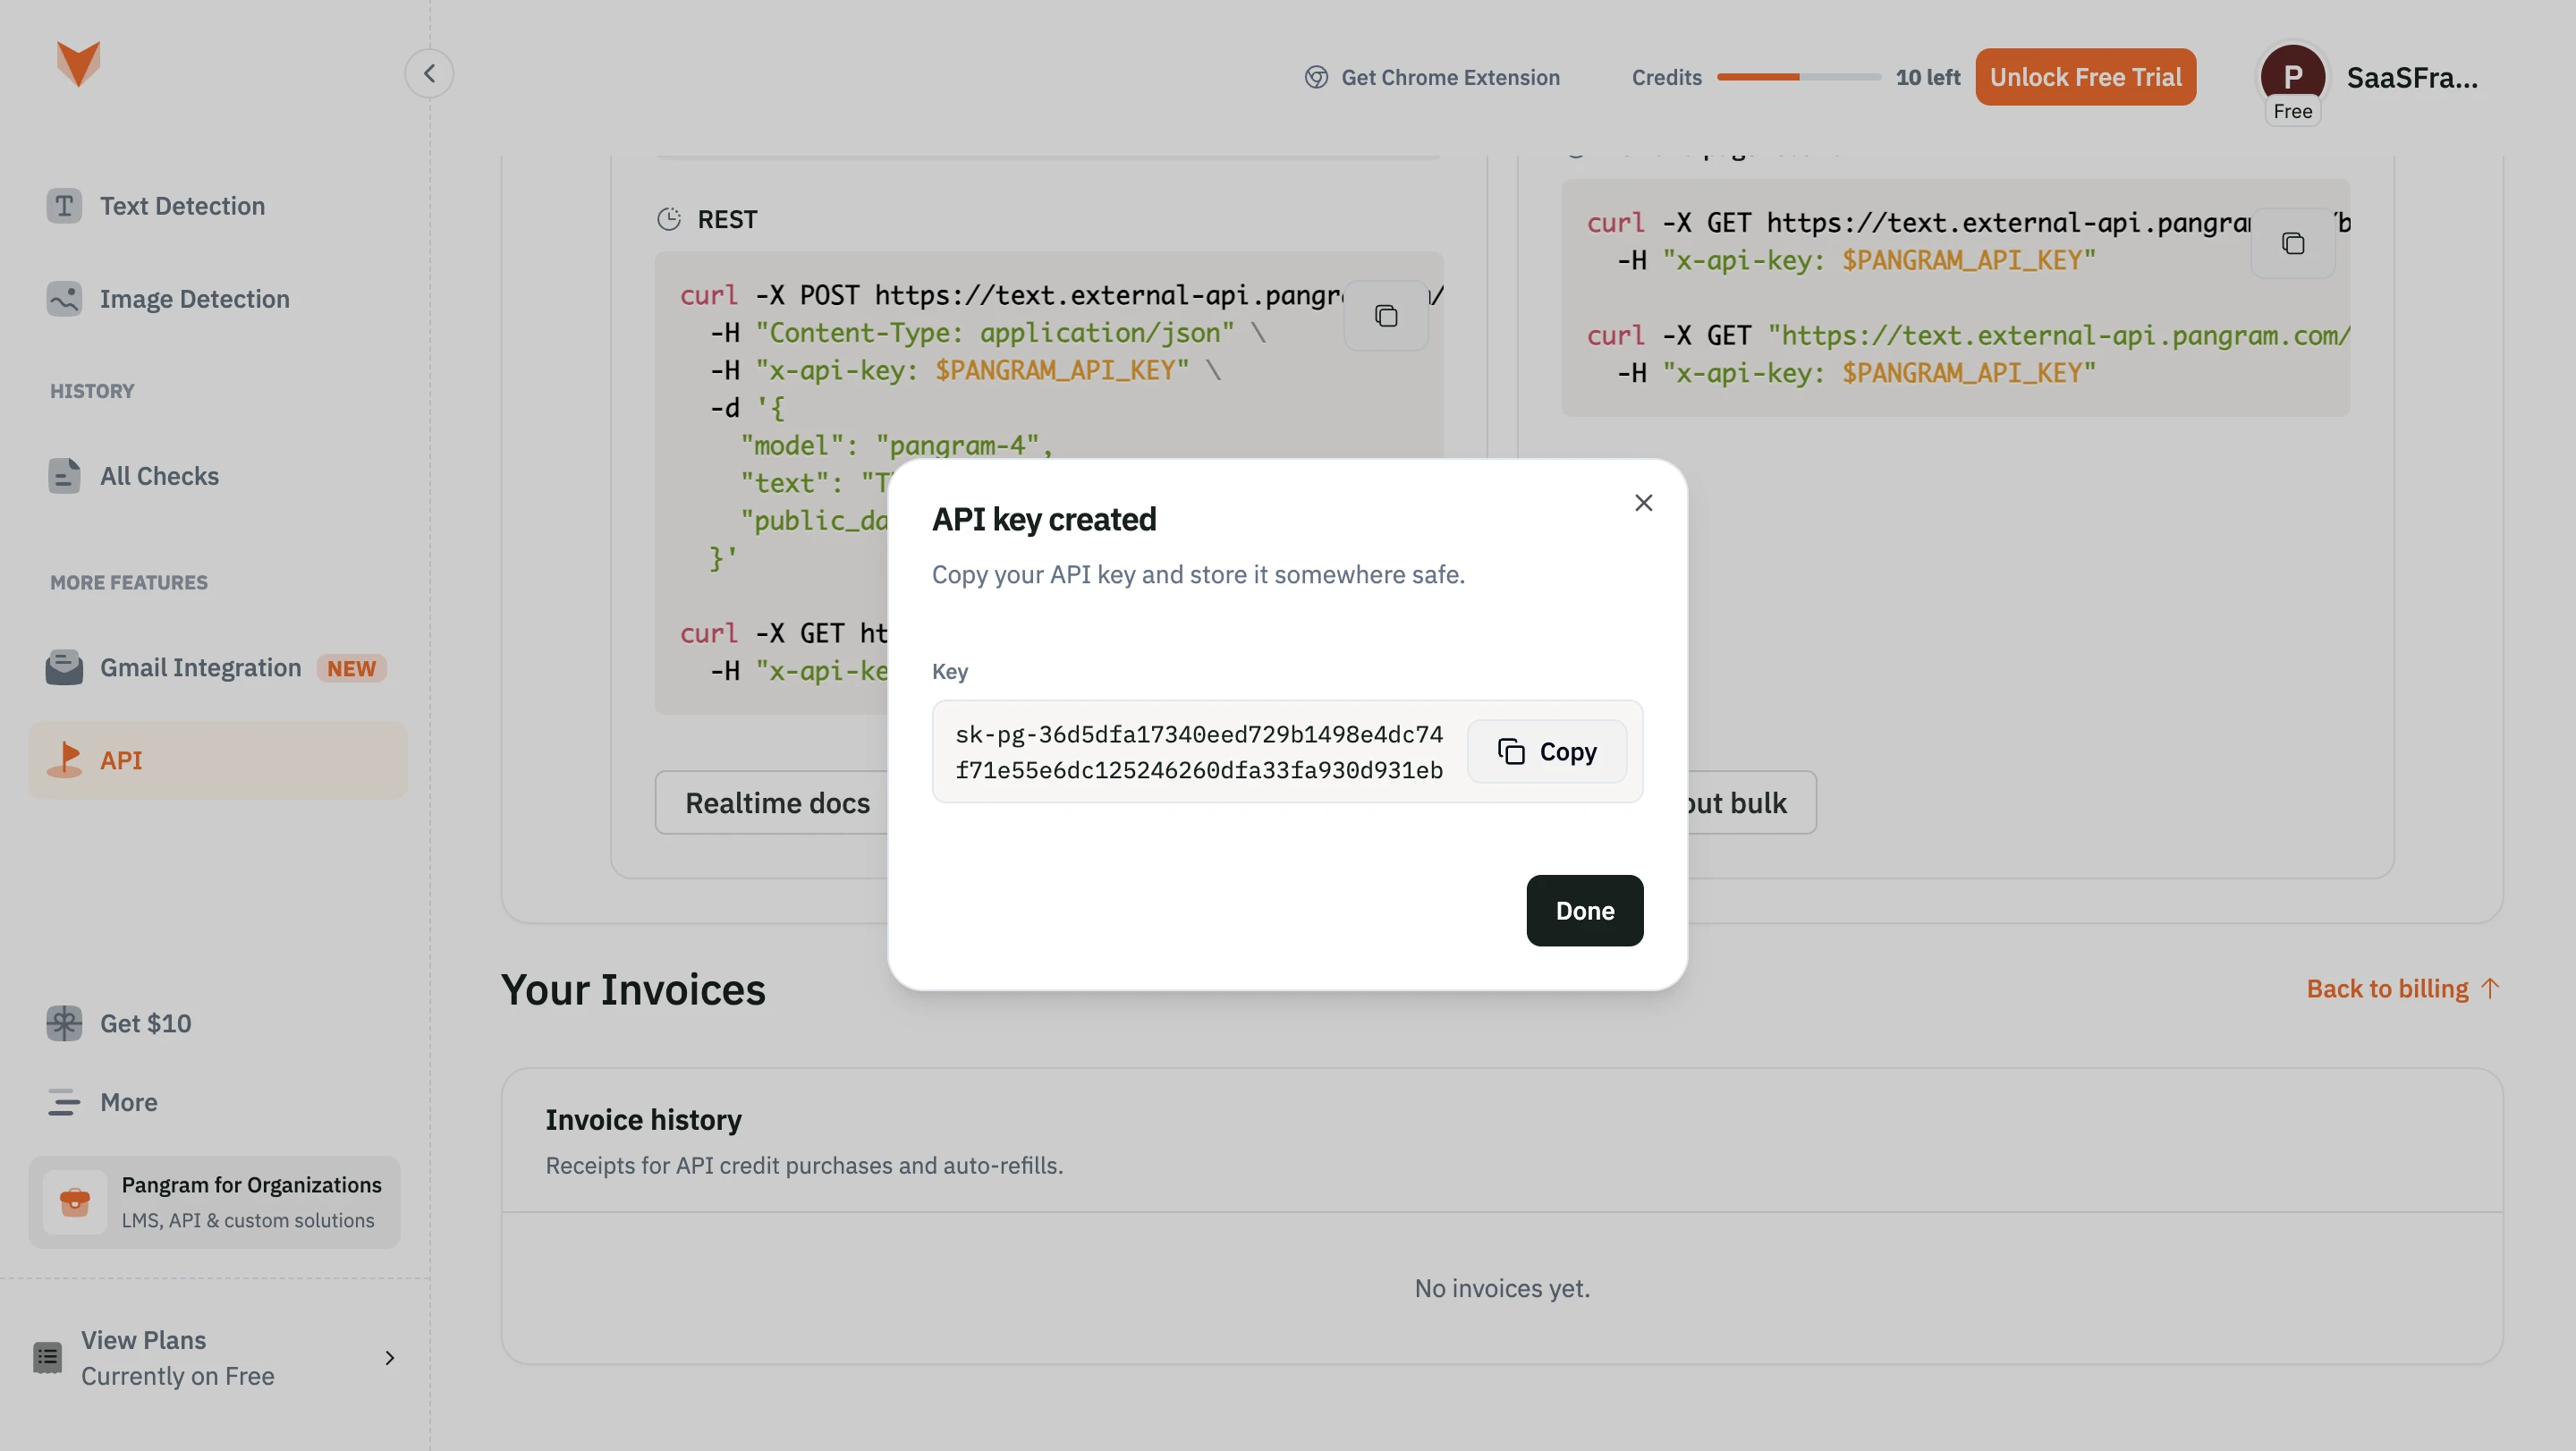Click the All Checks document icon
This screenshot has width=2576, height=1451.
pyautogui.click(x=64, y=476)
